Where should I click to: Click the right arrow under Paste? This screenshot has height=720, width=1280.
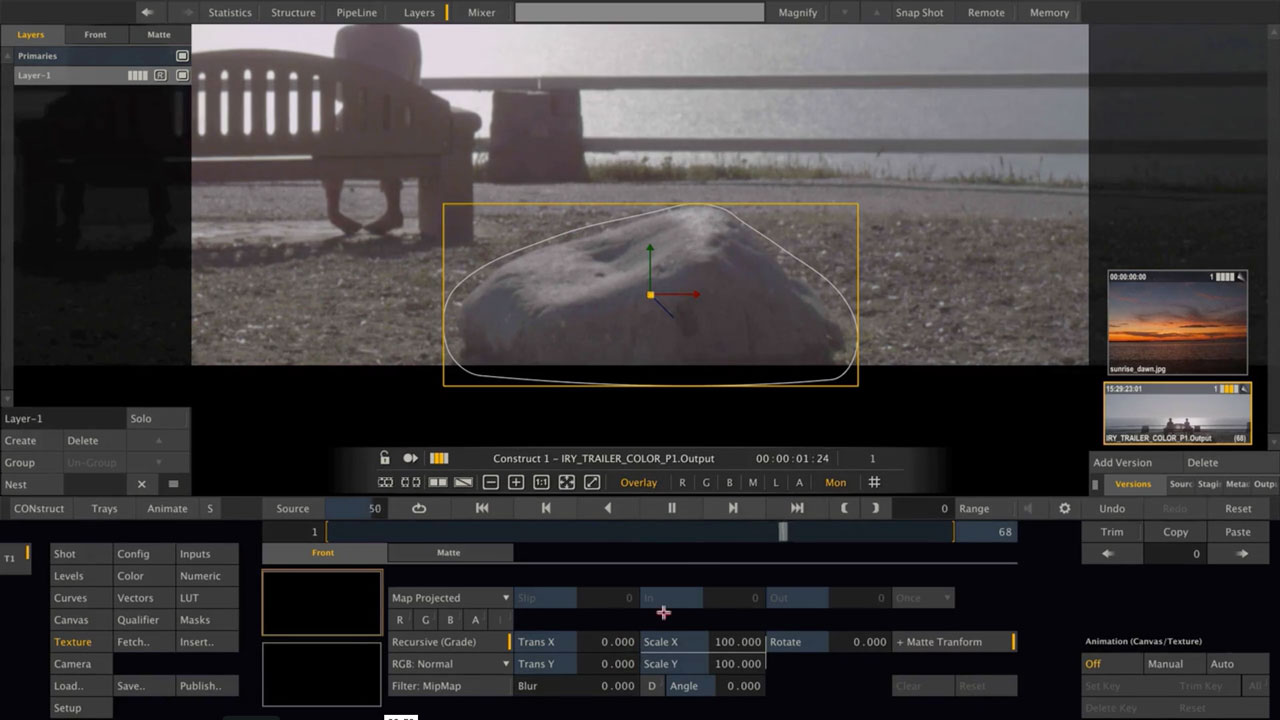(x=1242, y=554)
